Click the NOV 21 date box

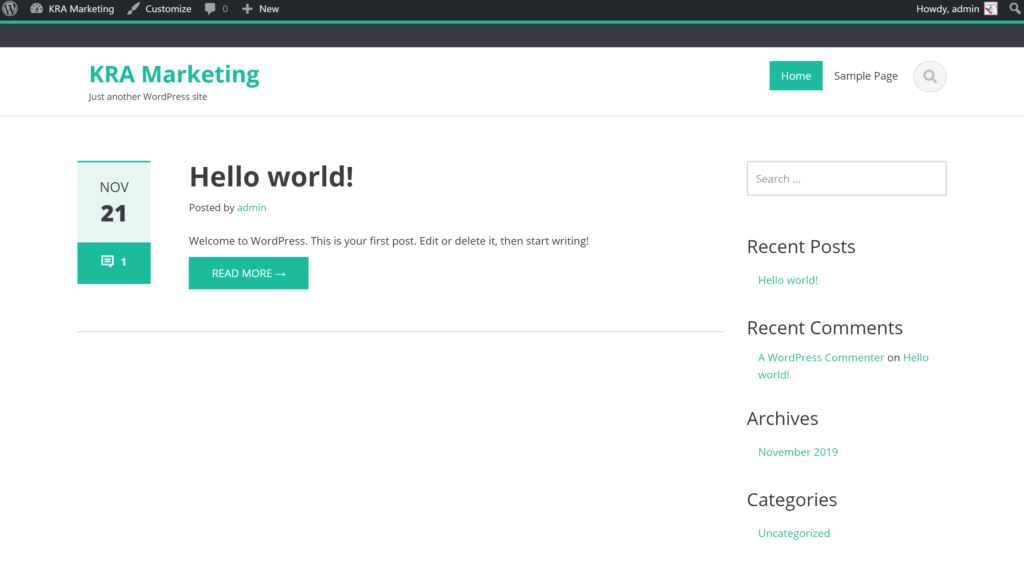point(114,202)
